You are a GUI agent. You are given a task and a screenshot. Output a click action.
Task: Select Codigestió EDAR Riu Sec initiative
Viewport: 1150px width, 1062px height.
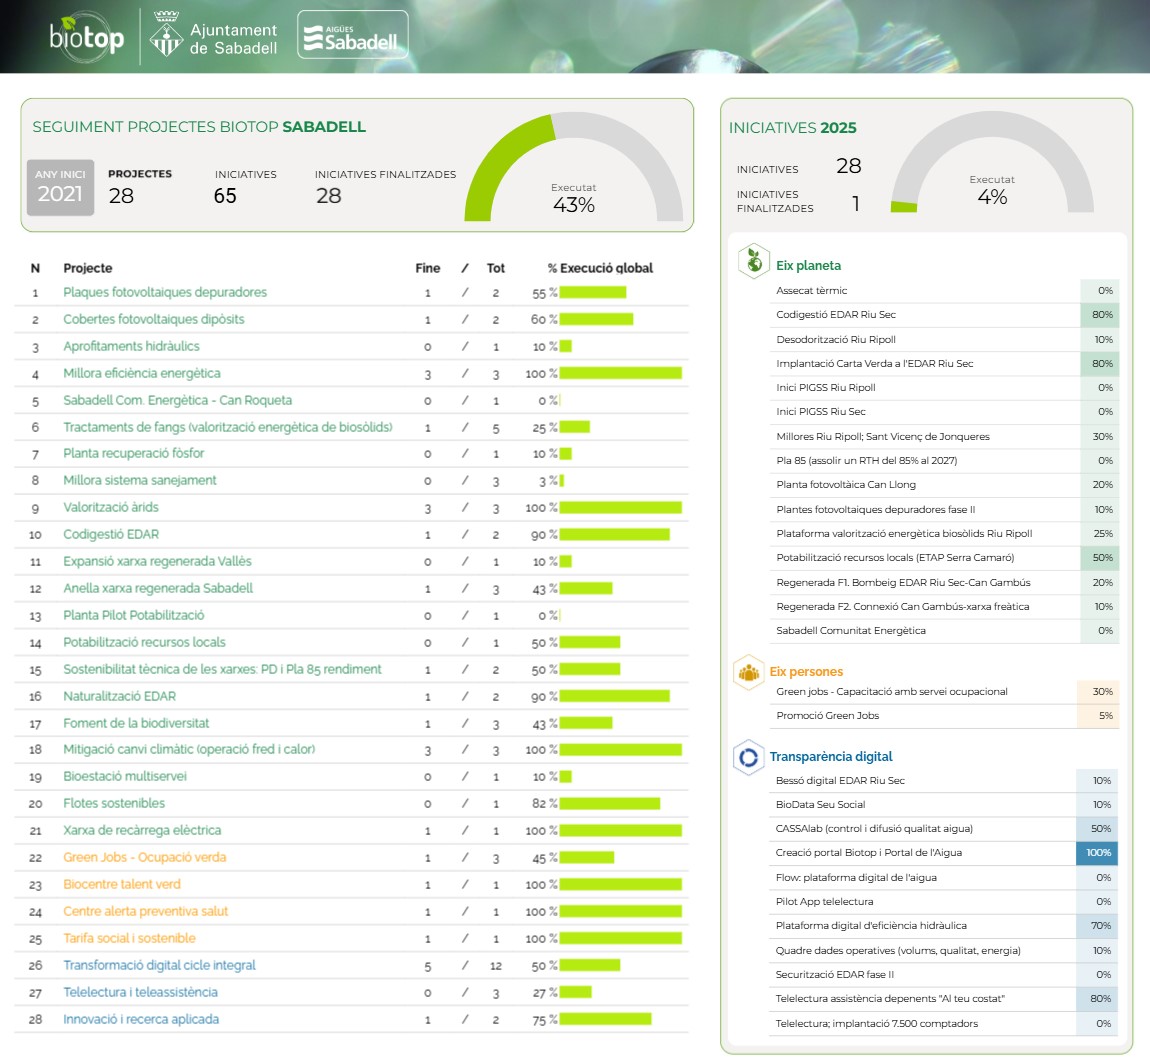point(945,315)
